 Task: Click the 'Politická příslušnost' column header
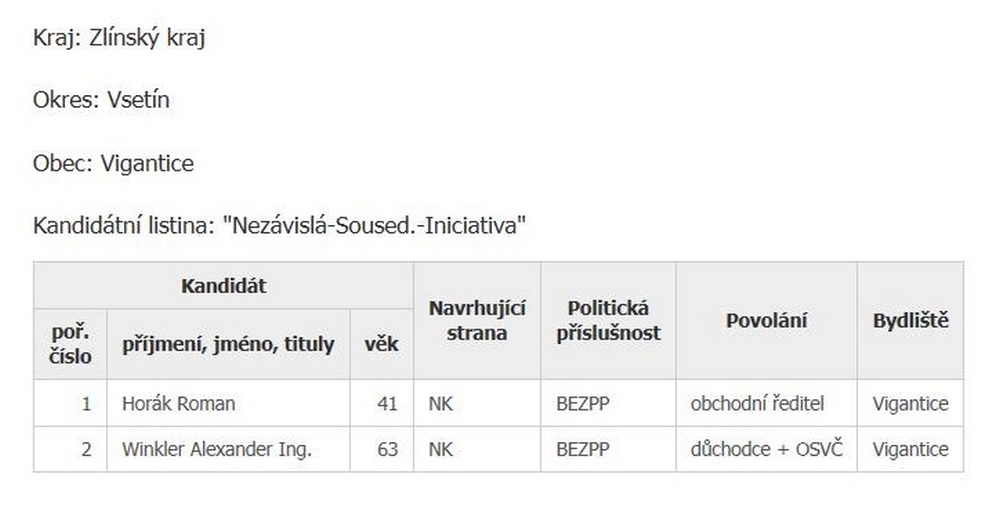point(608,321)
